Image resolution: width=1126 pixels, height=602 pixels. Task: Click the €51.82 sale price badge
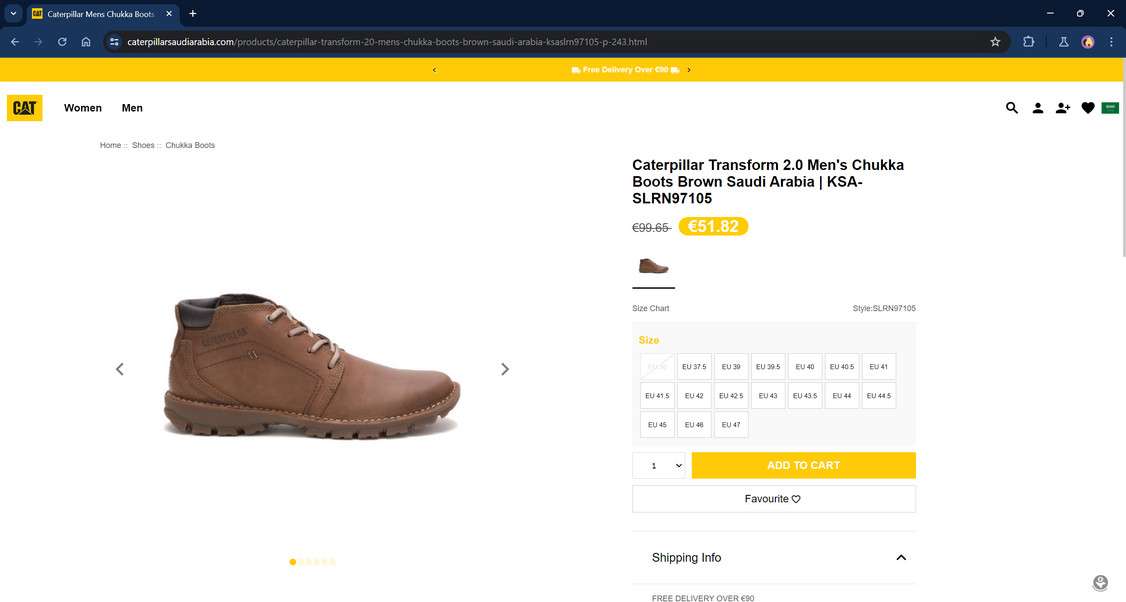pyautogui.click(x=713, y=226)
